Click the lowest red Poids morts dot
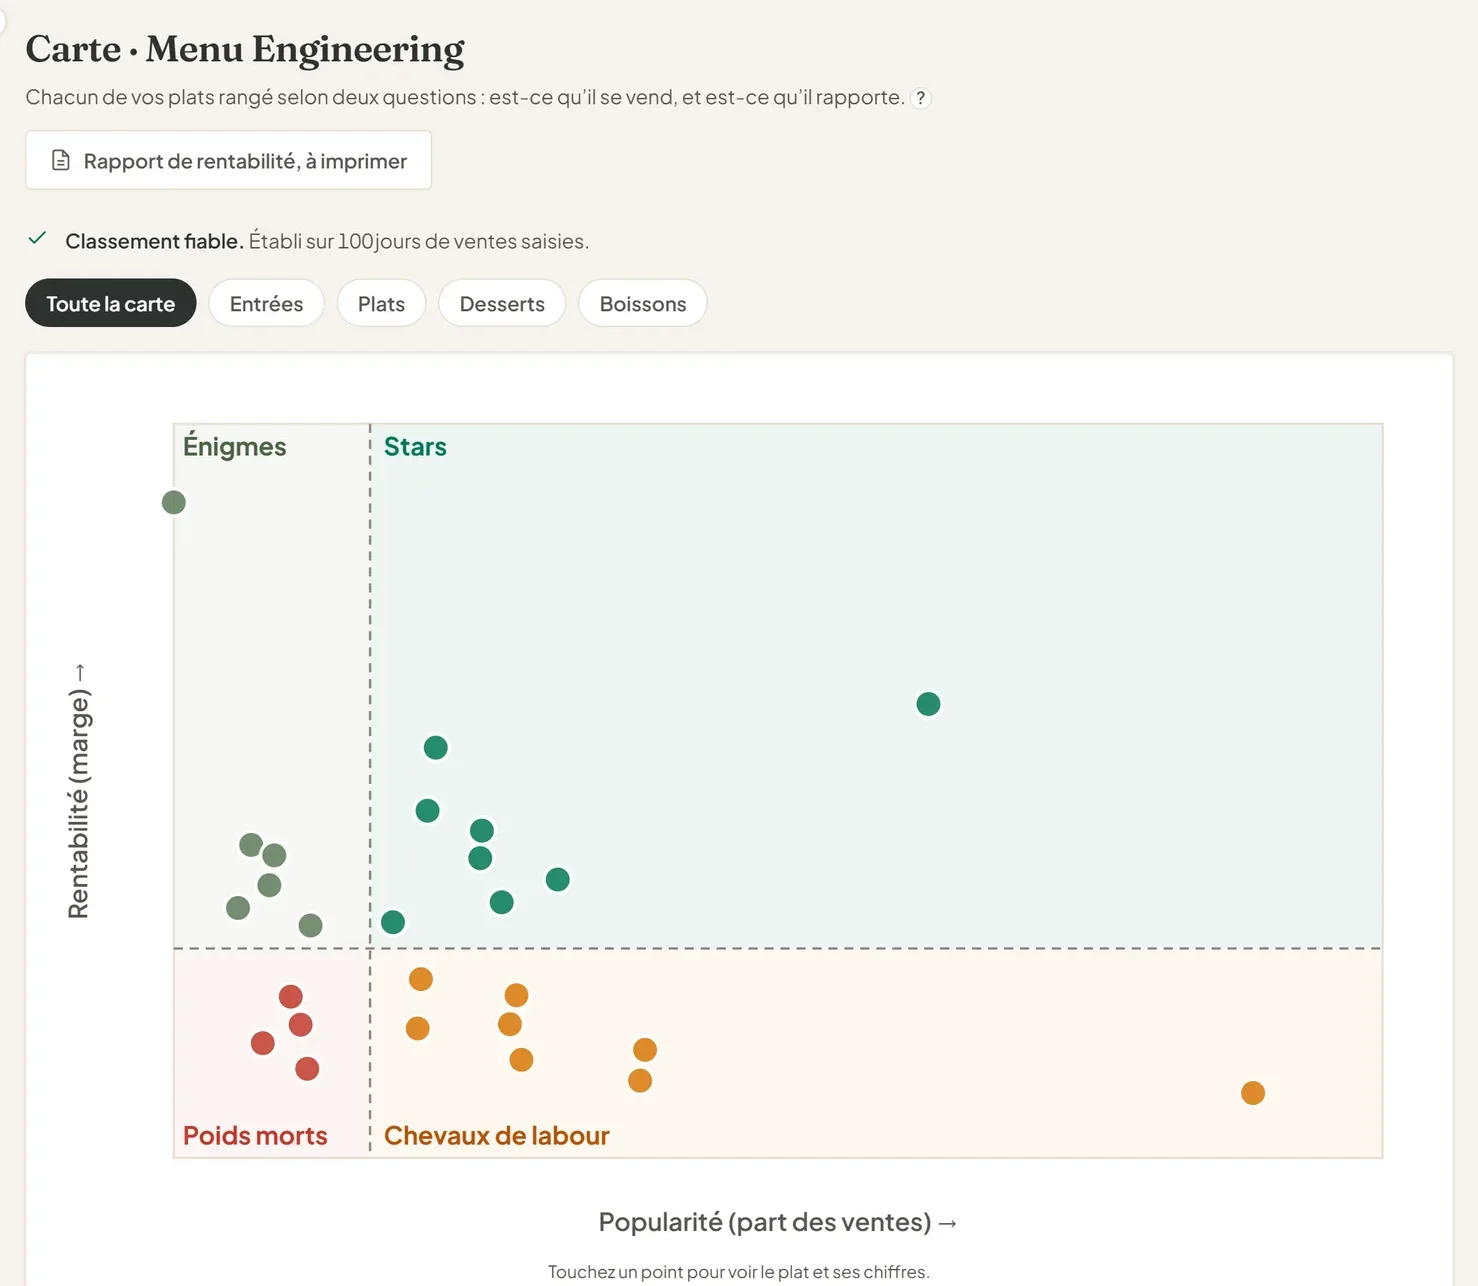The image size is (1478, 1286). (307, 1069)
